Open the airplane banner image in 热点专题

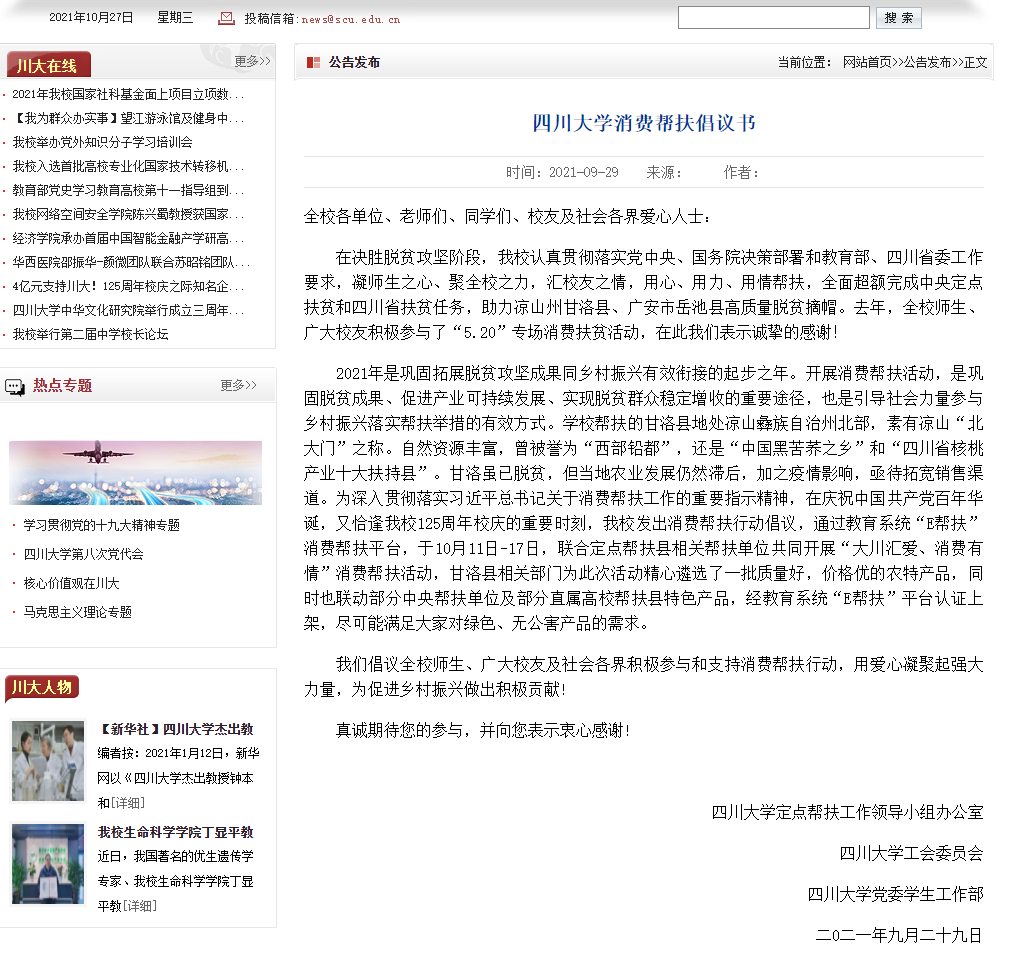(x=135, y=472)
